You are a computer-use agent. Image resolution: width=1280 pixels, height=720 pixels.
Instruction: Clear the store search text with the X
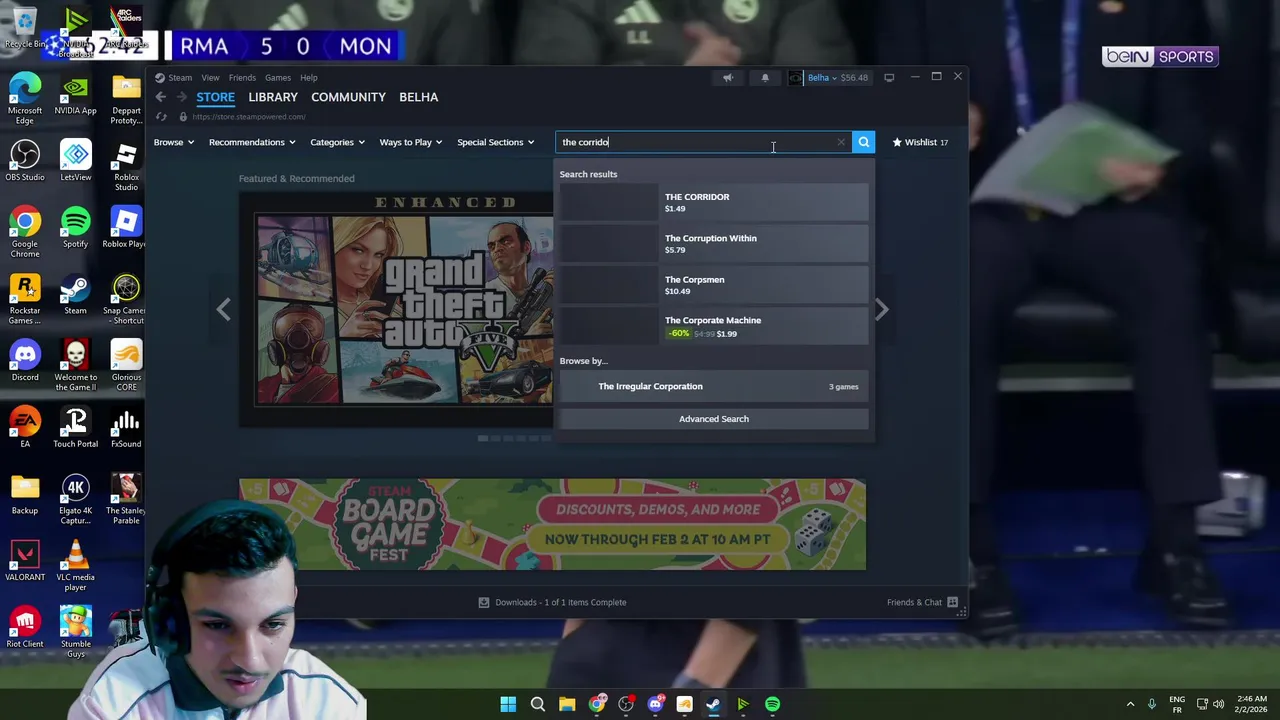click(841, 142)
